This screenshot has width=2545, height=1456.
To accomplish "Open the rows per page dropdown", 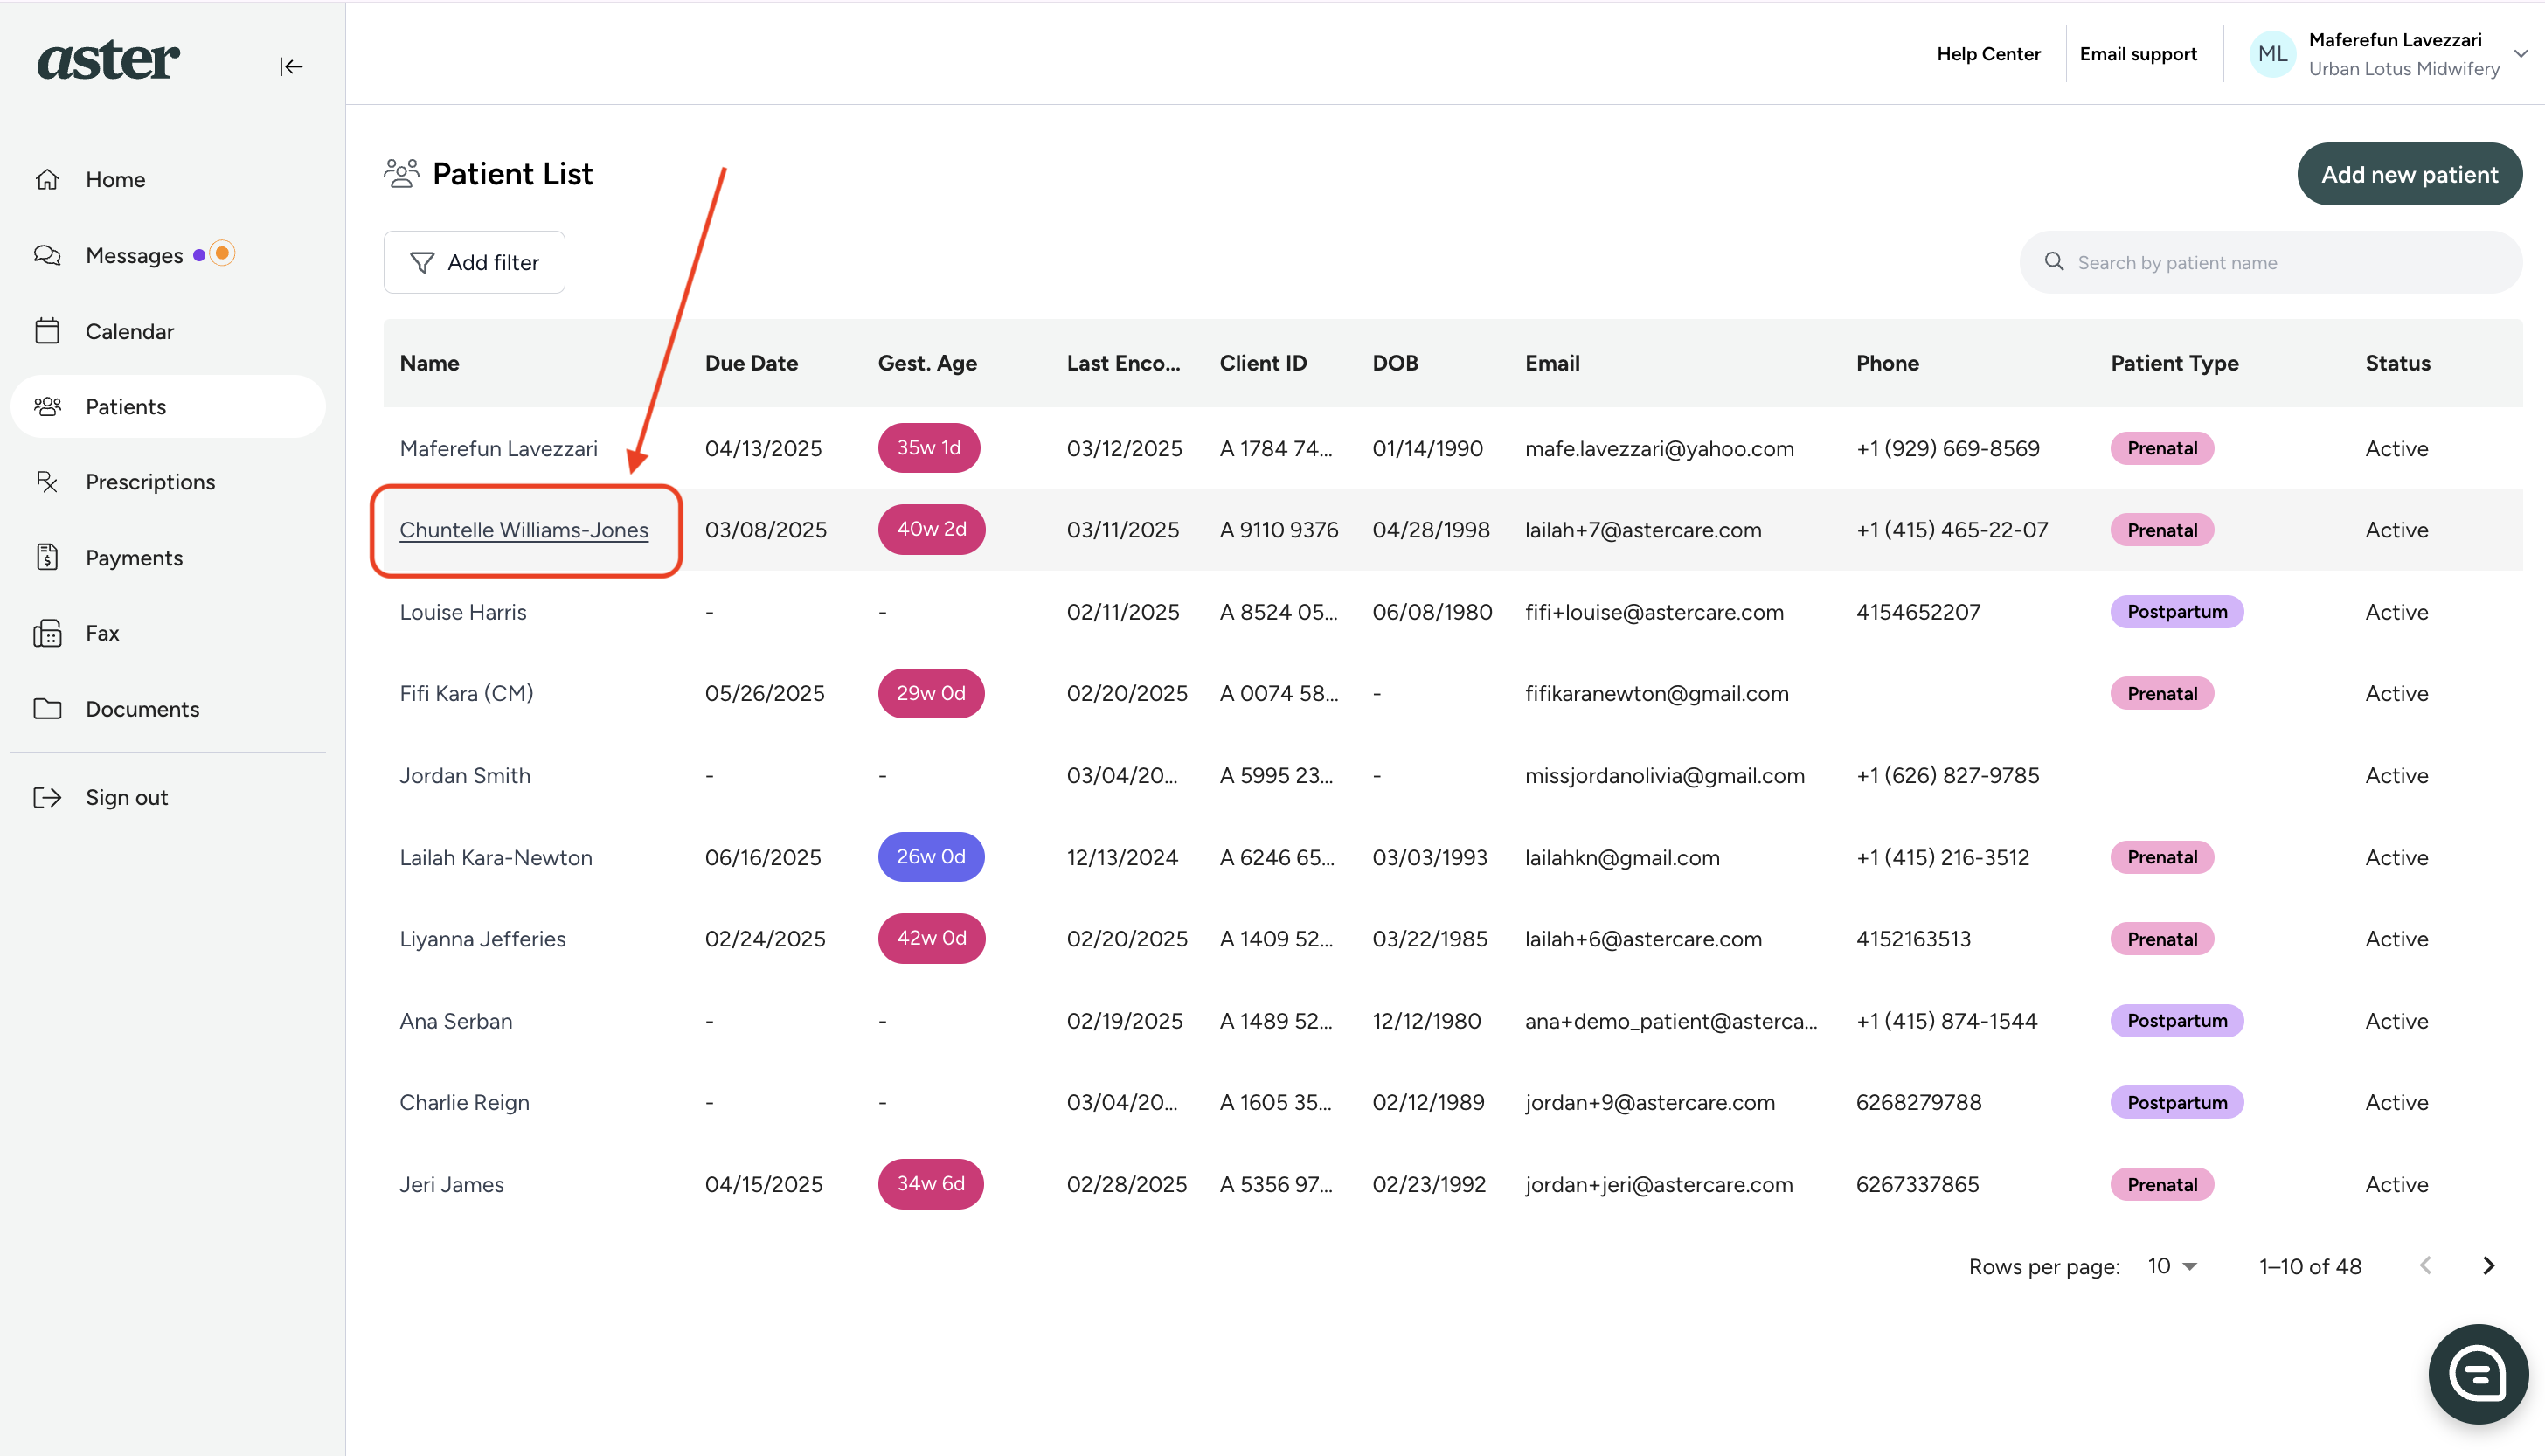I will 2172,1266.
